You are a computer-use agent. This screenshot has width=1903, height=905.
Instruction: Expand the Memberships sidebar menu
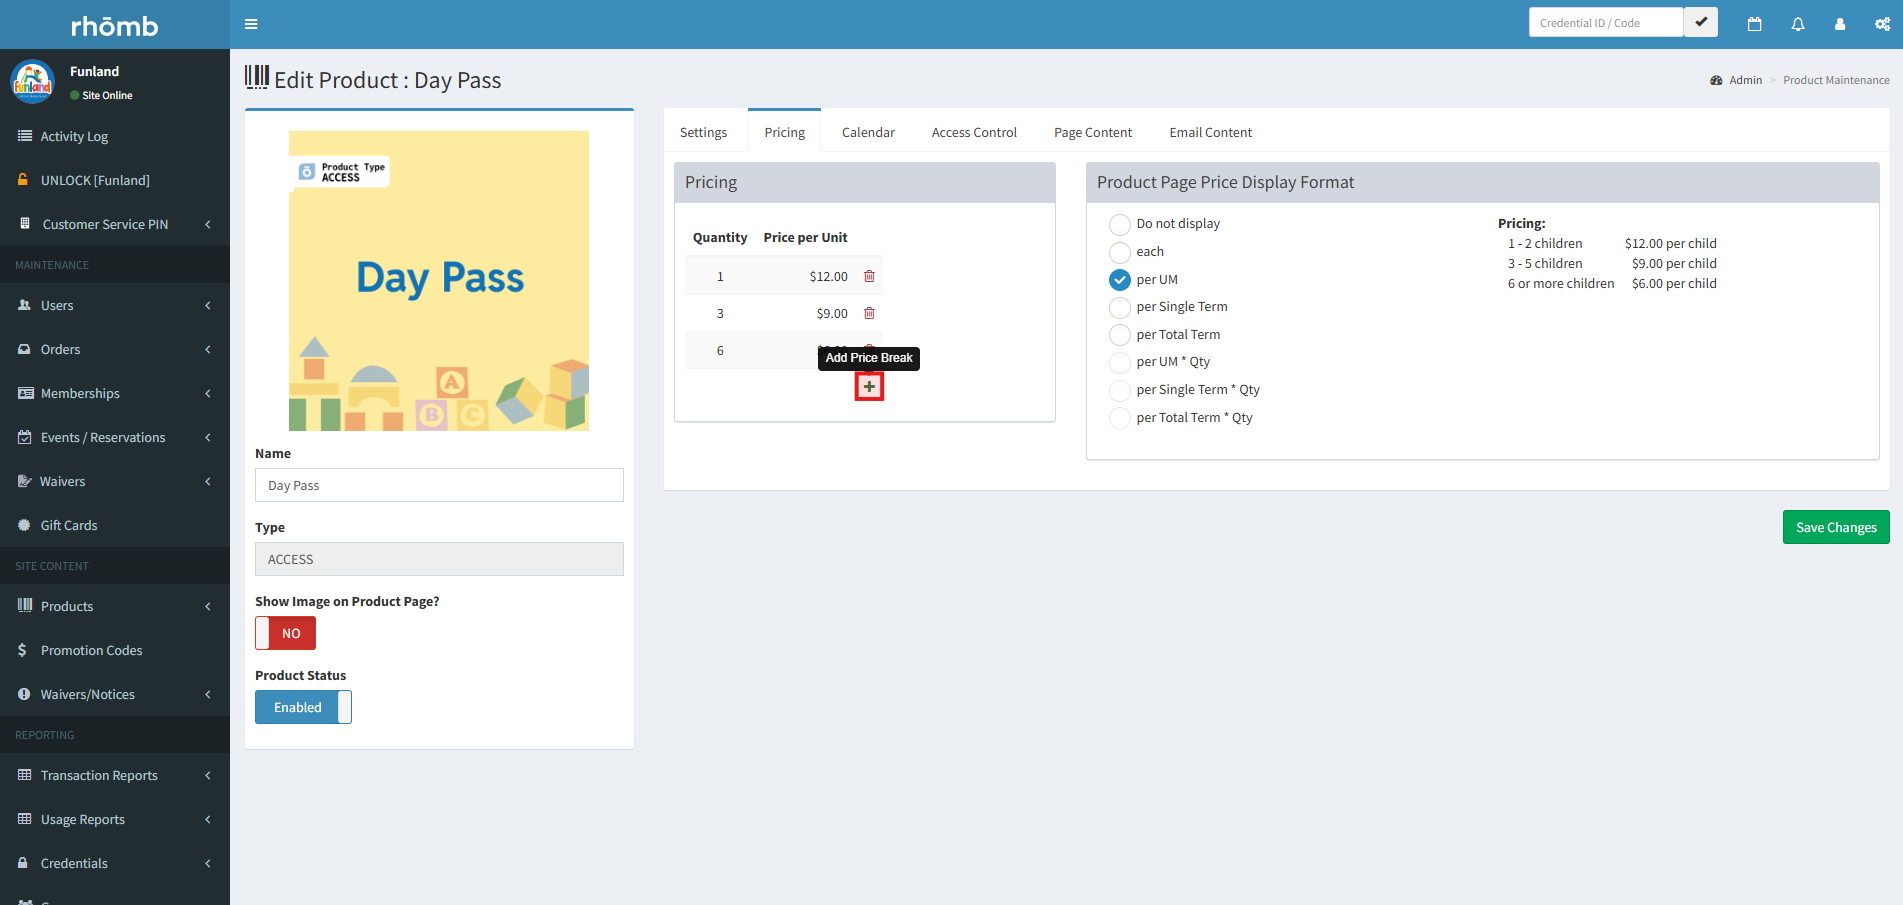115,393
